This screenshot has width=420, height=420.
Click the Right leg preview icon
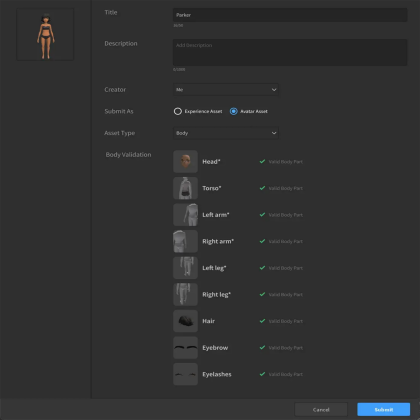pos(185,295)
